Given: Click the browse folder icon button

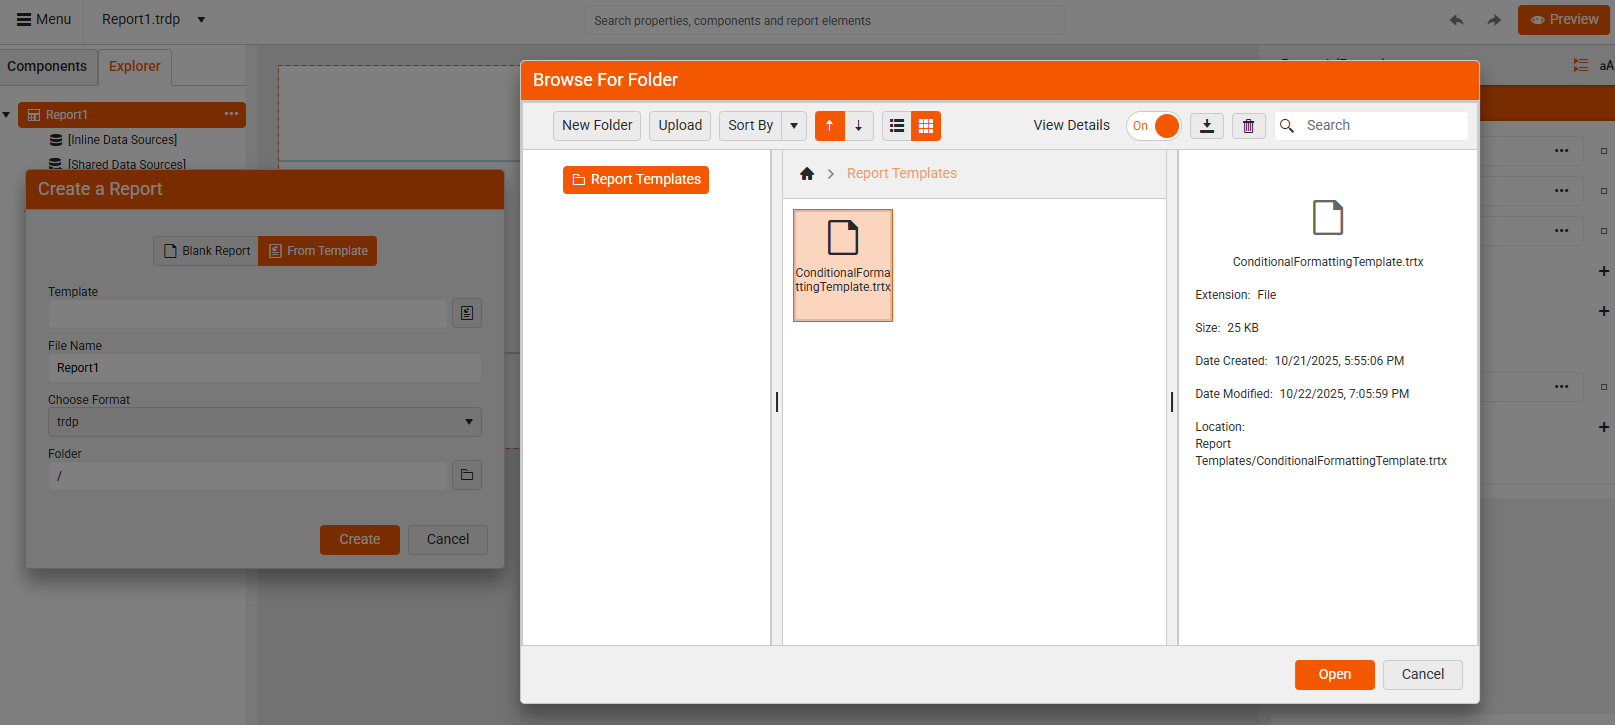Looking at the screenshot, I should pos(467,475).
